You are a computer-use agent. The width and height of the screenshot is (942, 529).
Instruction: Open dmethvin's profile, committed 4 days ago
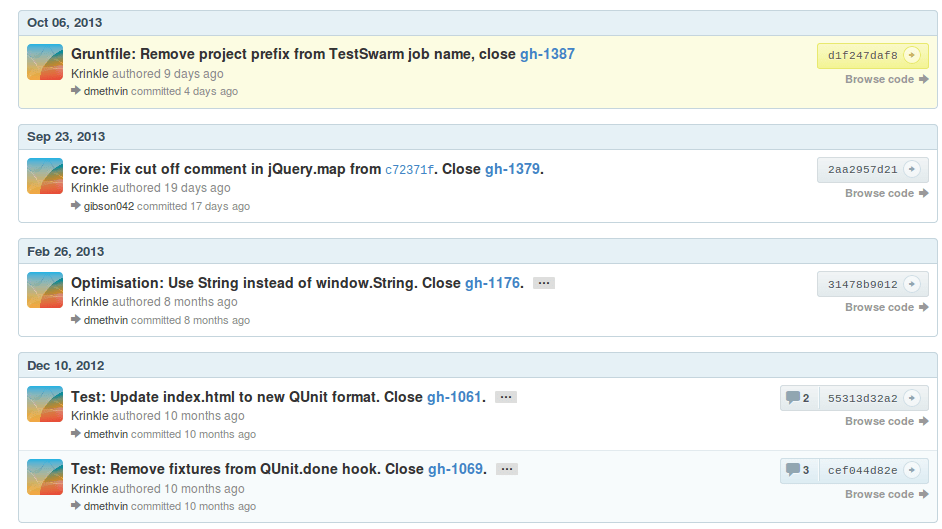click(x=106, y=91)
